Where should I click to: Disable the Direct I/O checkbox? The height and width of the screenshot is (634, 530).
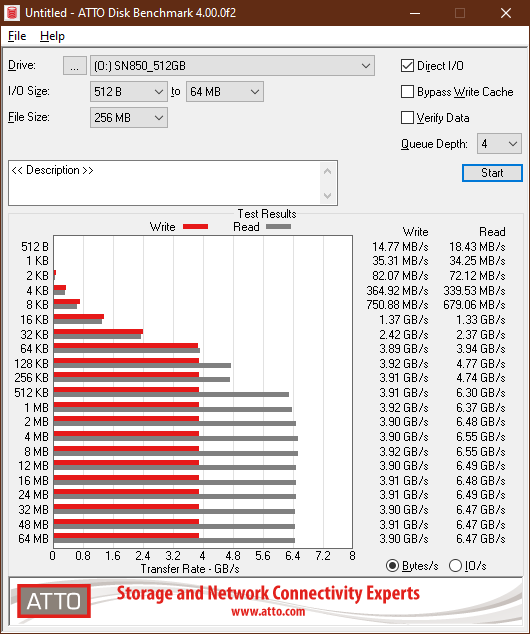point(407,66)
